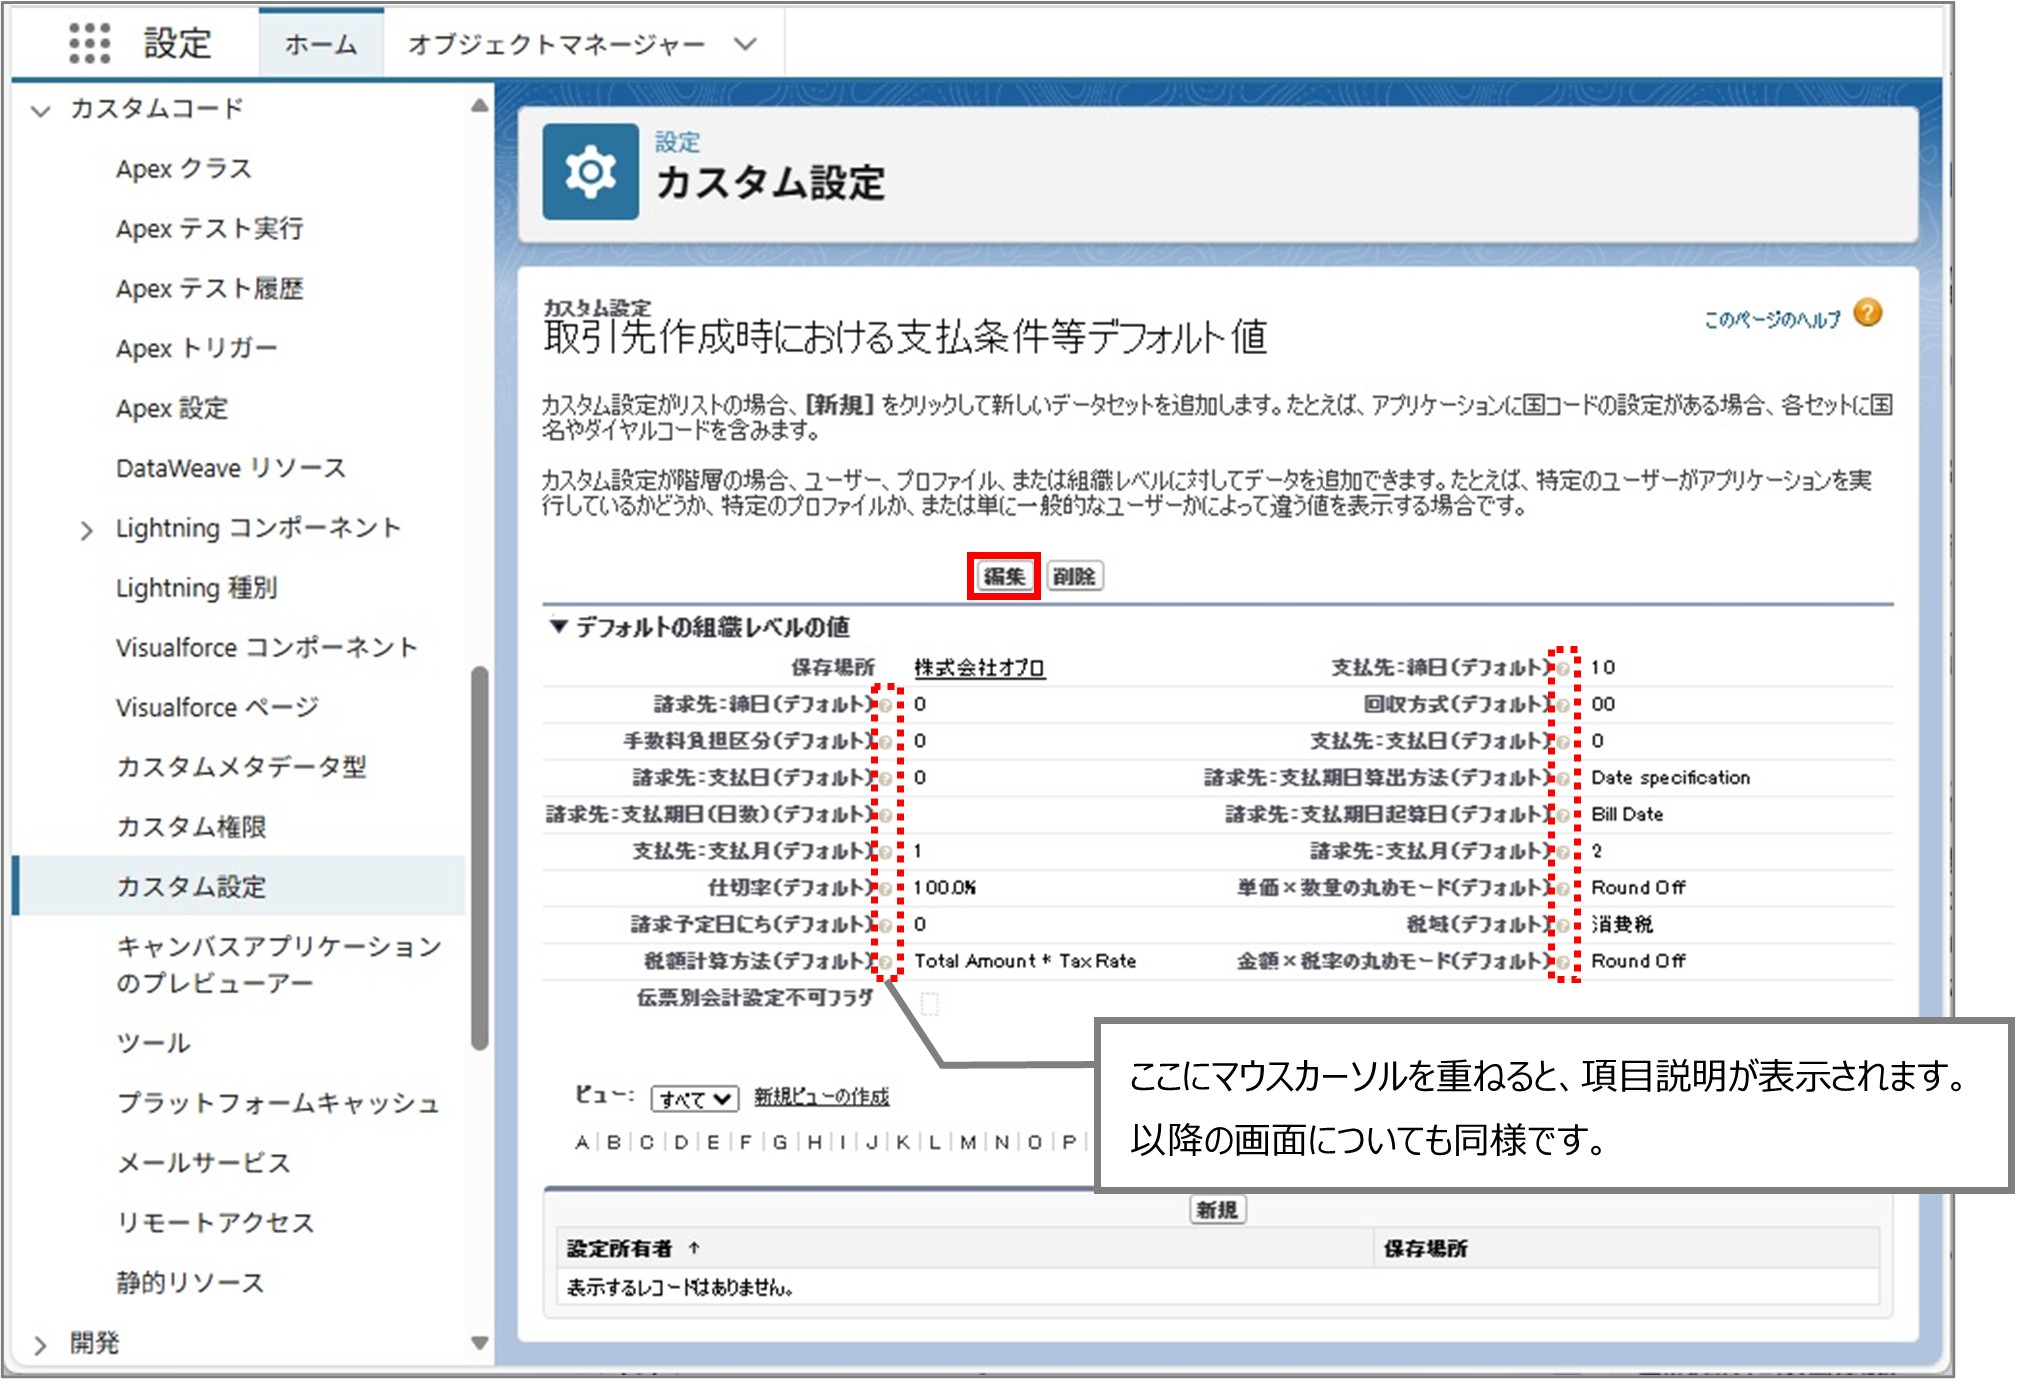The image size is (2027, 1384).
Task: Click the help icon beside 支払先：締日（デフォルト）
Action: [1563, 668]
